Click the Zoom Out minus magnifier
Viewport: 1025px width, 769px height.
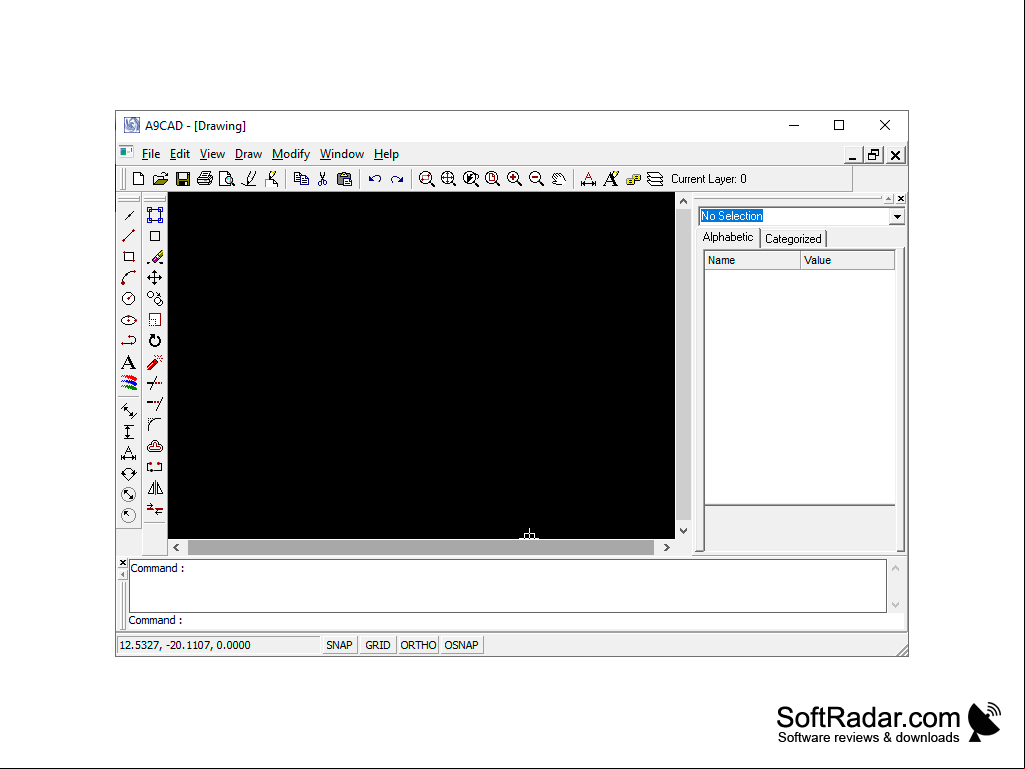pos(536,179)
